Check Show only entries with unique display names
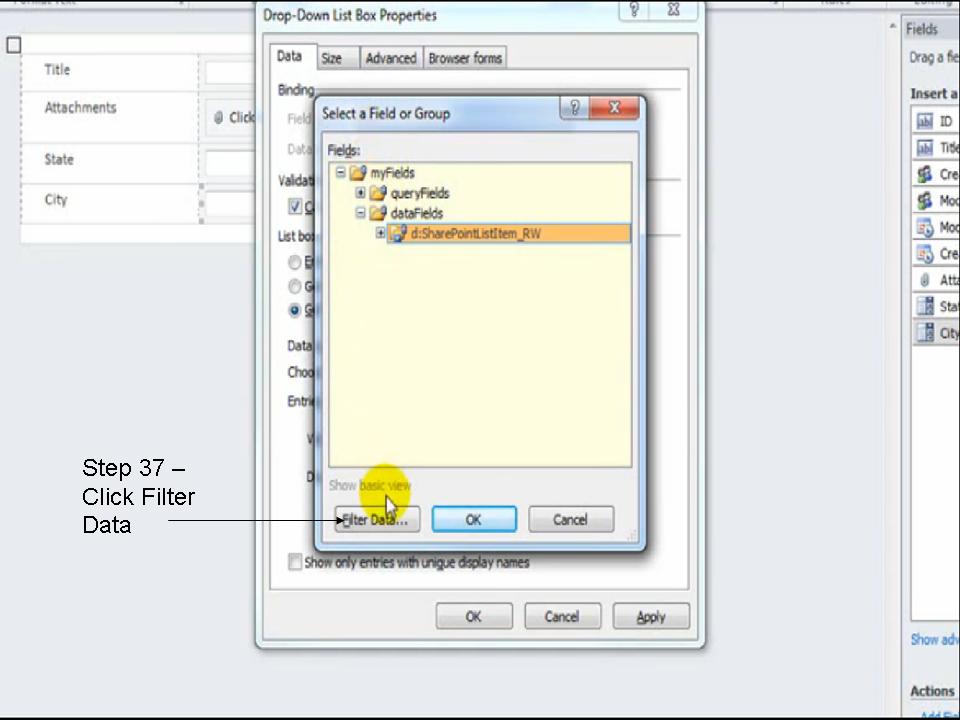This screenshot has width=960, height=720. click(x=295, y=562)
